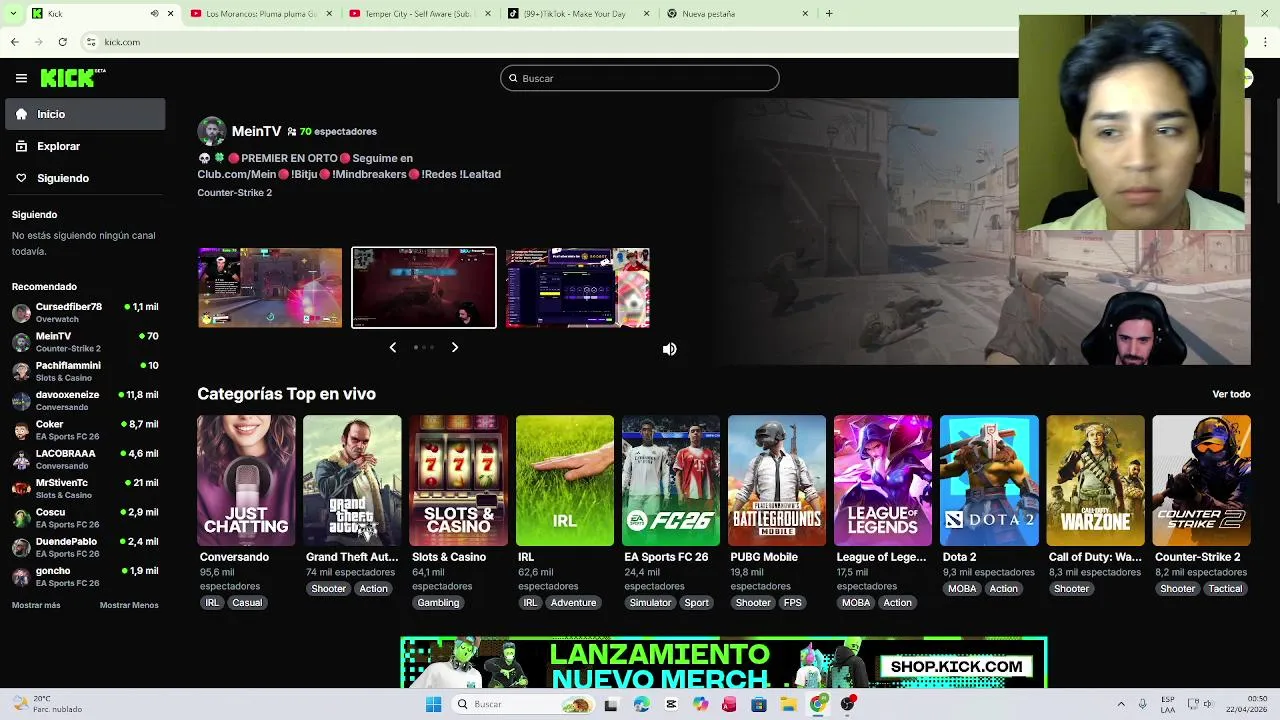Viewport: 1280px width, 720px height.
Task: Open Grand Theft Auto category card
Action: coord(352,481)
